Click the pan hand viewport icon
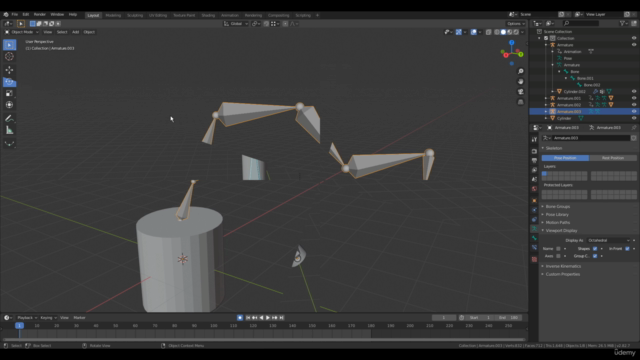The width and height of the screenshot is (640, 360). point(520,82)
